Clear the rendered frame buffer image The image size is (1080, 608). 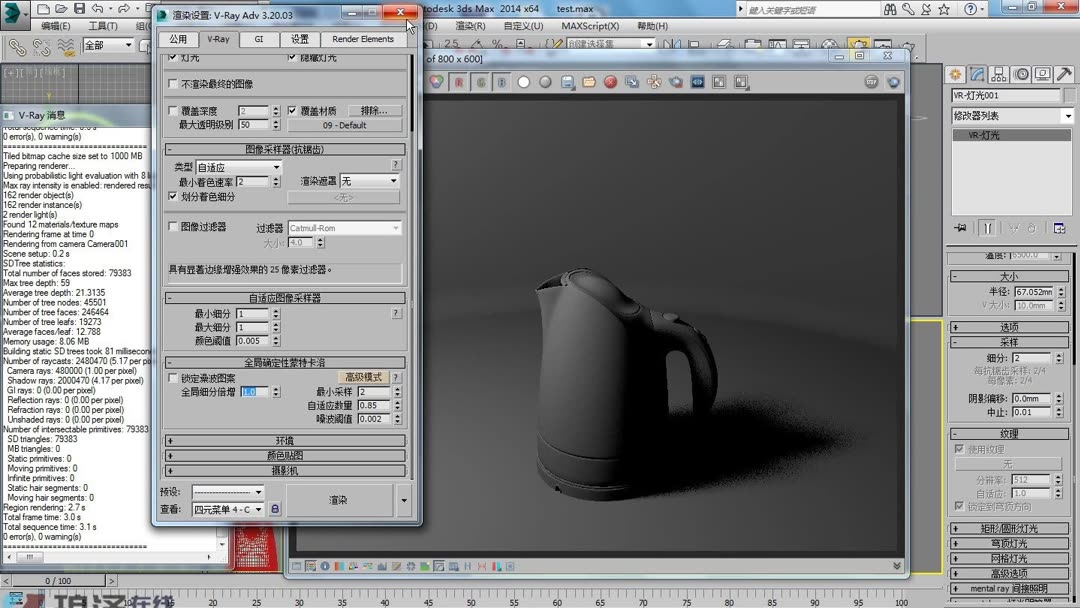(611, 81)
